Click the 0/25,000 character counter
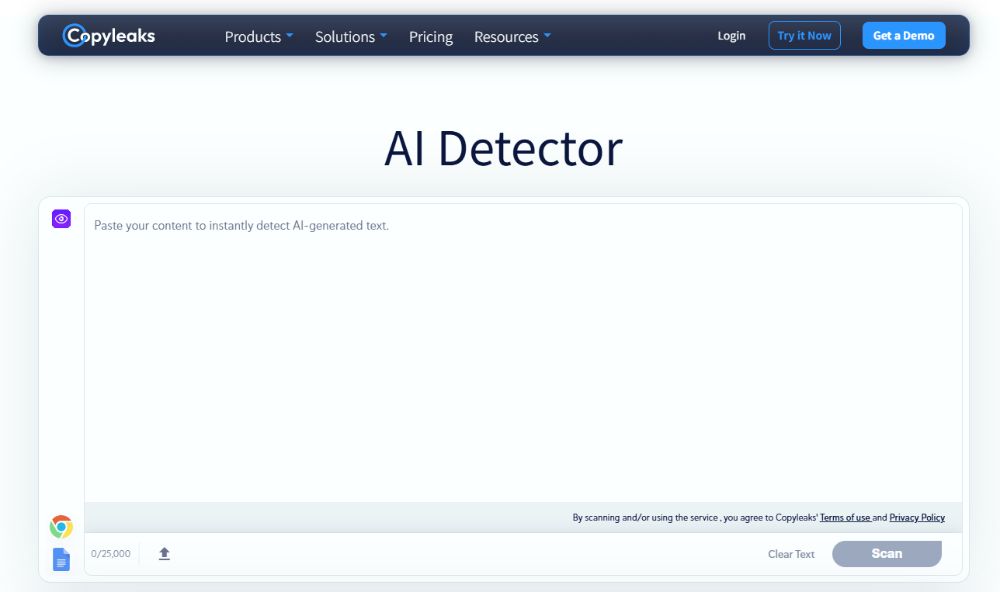This screenshot has height=592, width=1000. (110, 552)
